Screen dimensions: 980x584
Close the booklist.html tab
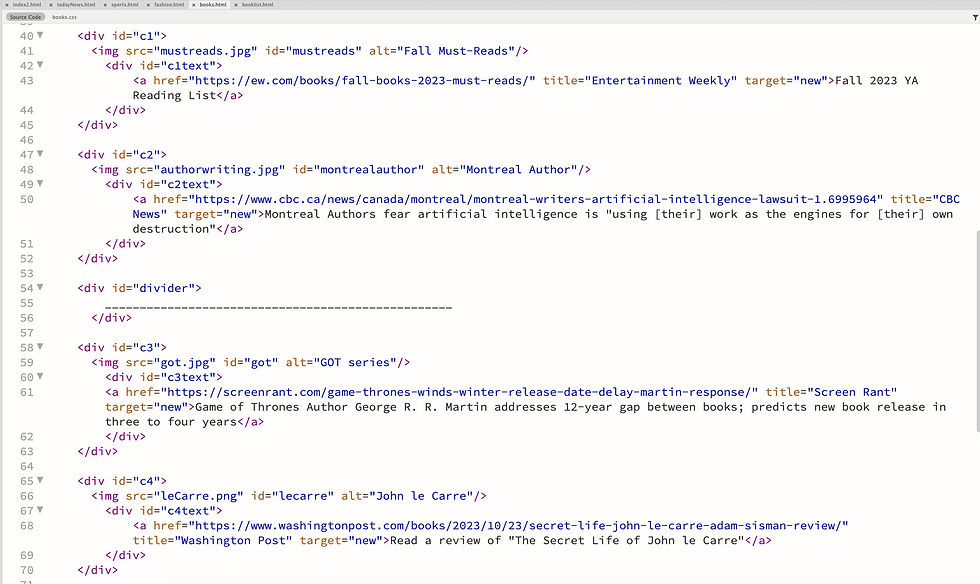(x=236, y=4)
